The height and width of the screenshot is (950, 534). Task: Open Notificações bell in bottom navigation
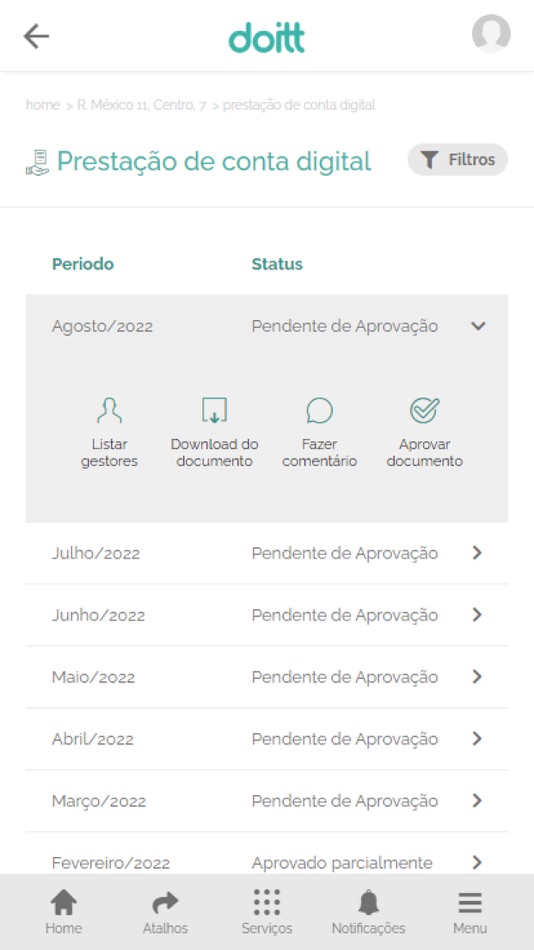368,912
